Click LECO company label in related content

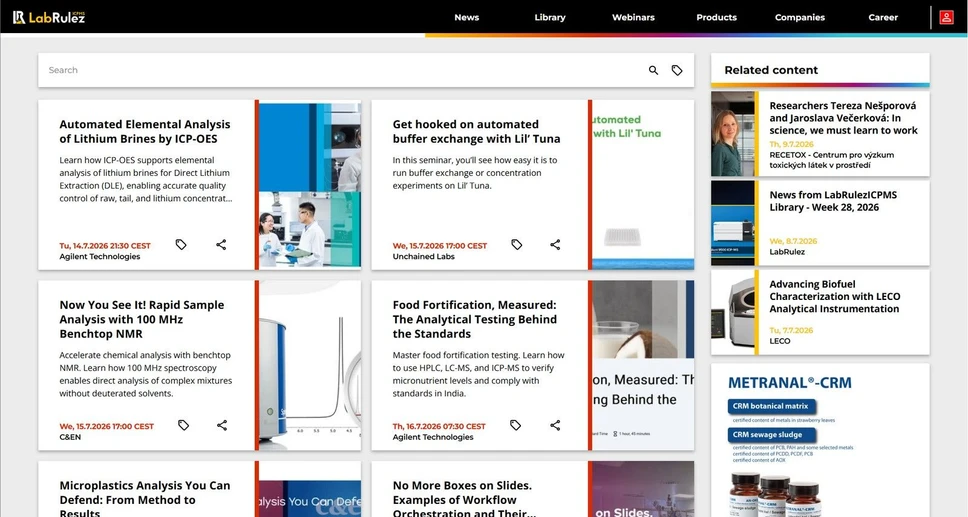[x=780, y=341]
